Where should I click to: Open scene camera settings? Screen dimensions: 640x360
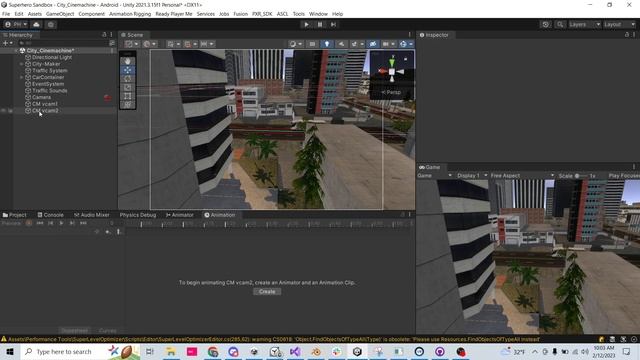(388, 44)
